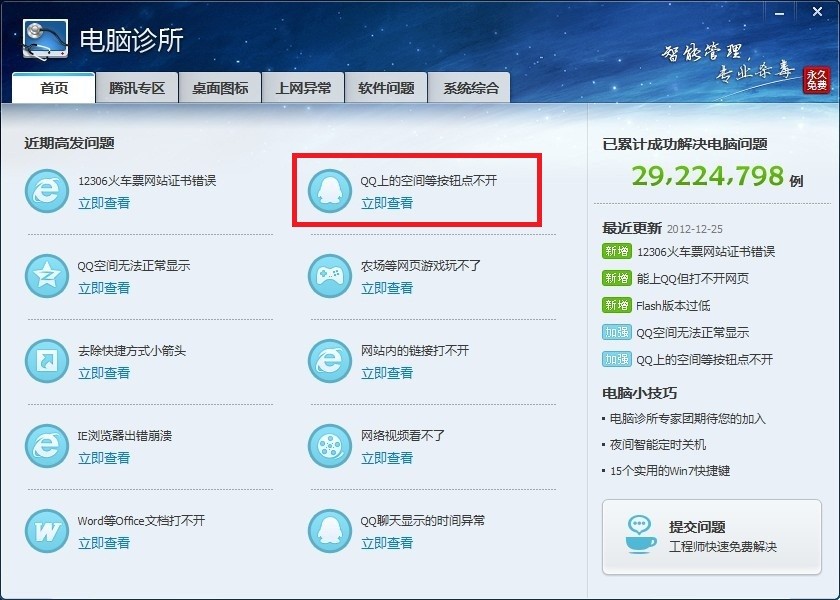Viewport: 840px width, 600px height.
Task: Go to the 系统综合 tab
Action: [x=470, y=88]
